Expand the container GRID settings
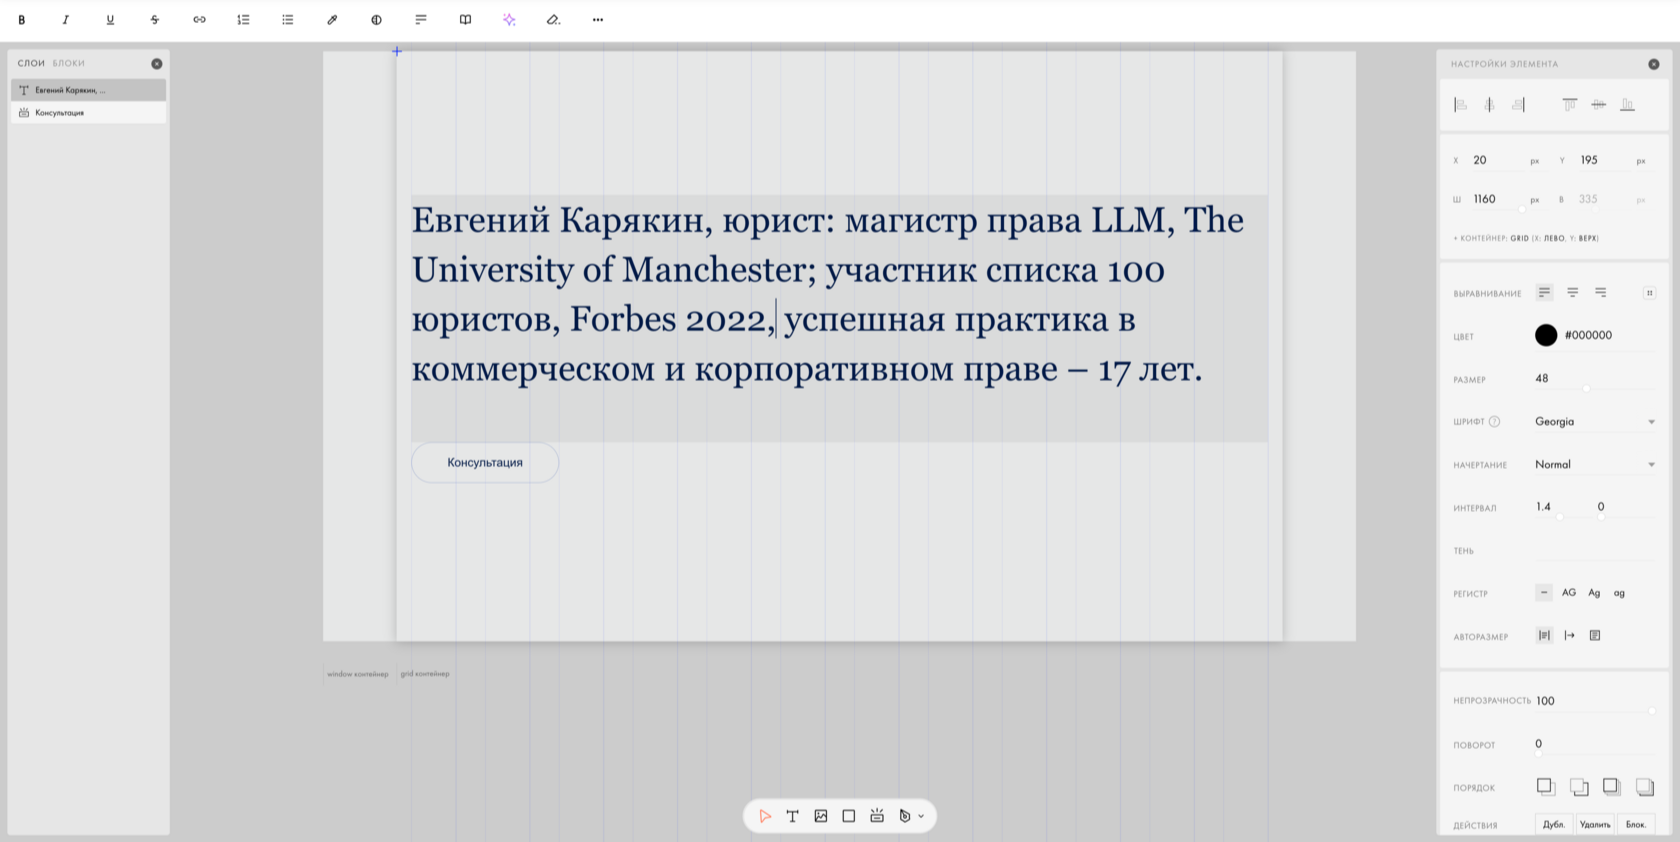 pyautogui.click(x=1526, y=239)
